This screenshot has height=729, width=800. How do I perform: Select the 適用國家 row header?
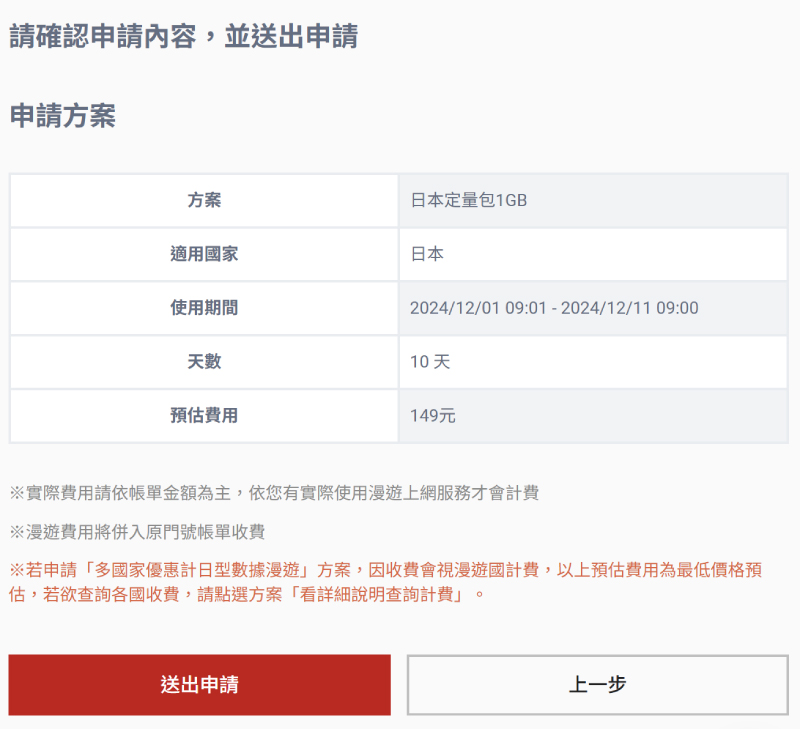[204, 254]
